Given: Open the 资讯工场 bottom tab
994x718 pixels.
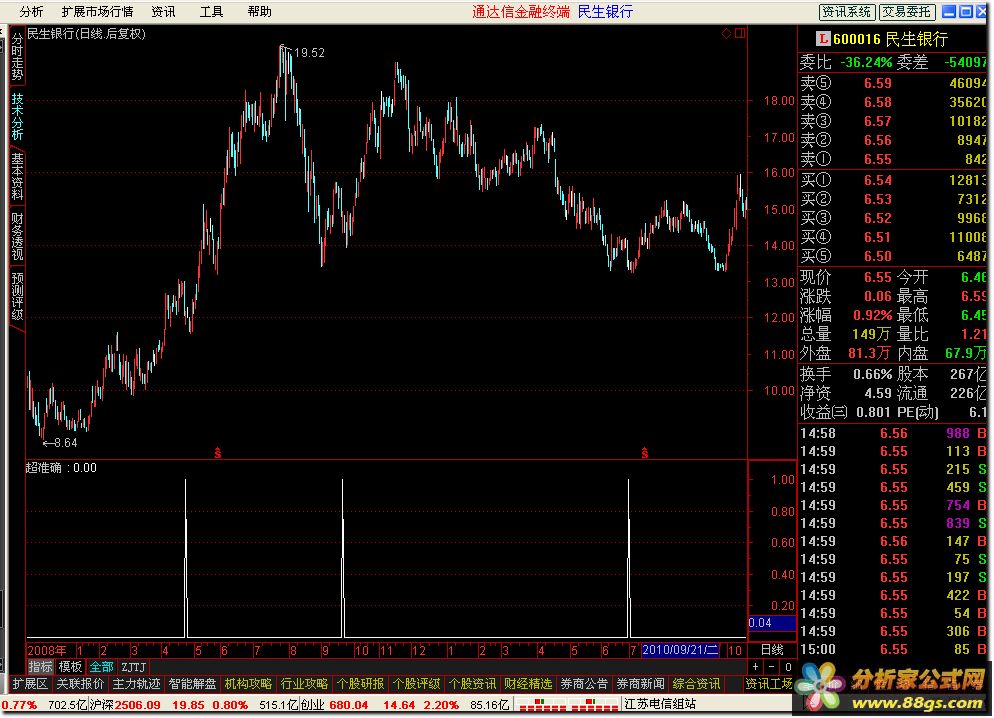Looking at the screenshot, I should 768,684.
